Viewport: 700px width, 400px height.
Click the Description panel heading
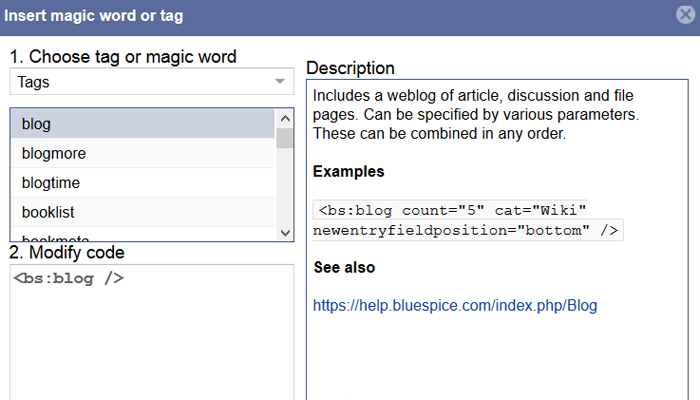point(350,68)
